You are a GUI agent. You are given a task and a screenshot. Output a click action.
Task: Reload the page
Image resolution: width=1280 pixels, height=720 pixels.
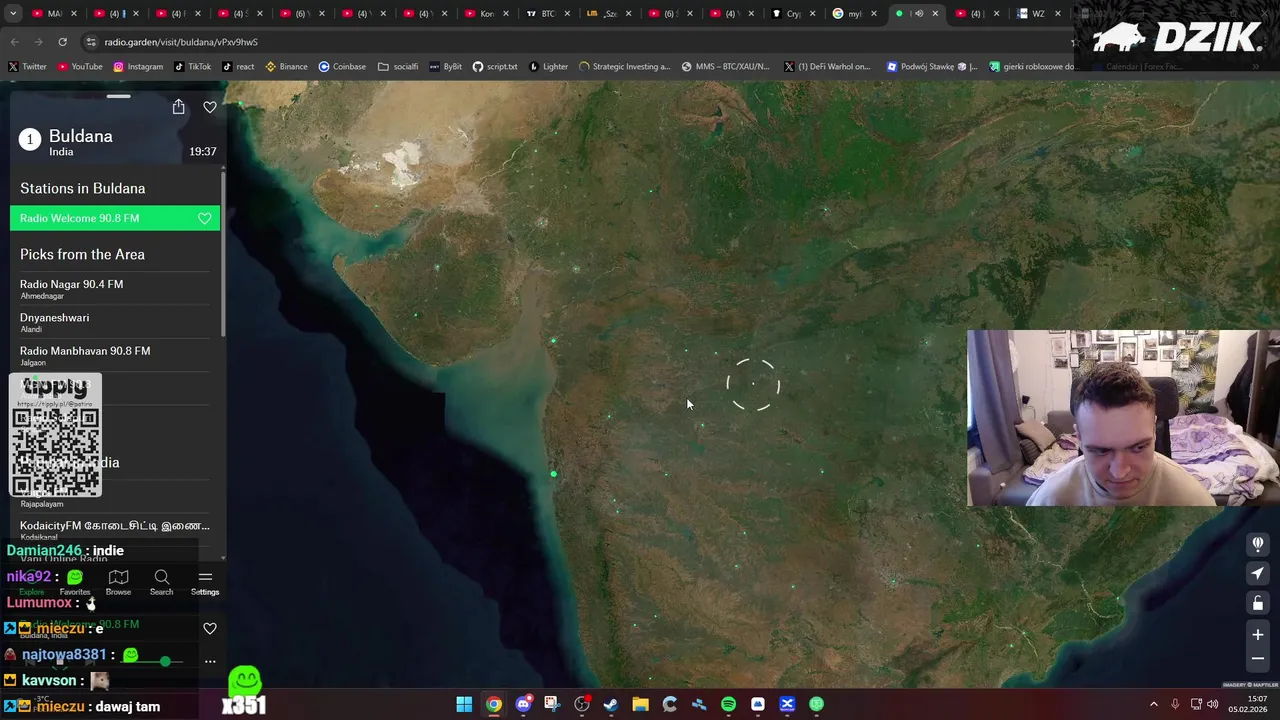pyautogui.click(x=62, y=42)
